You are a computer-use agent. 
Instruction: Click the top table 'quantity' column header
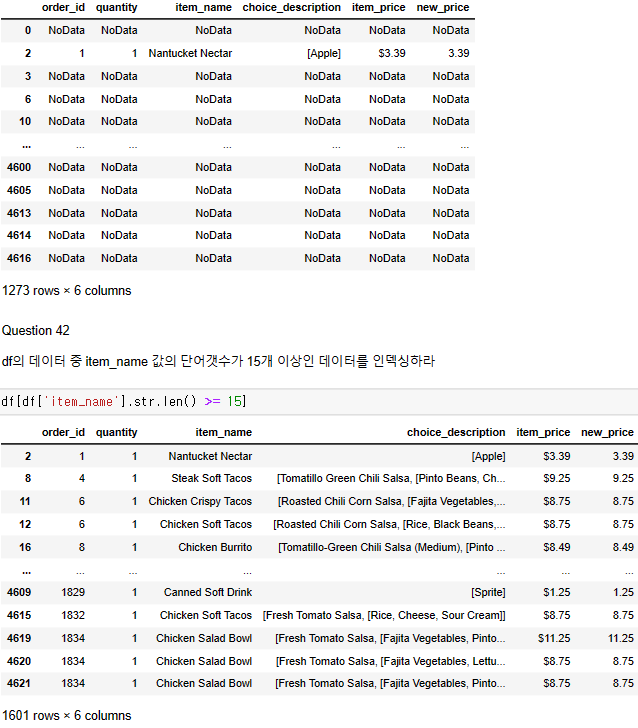pos(117,7)
